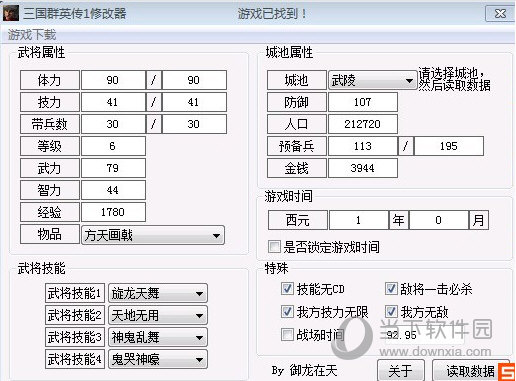Click the 智力 field showing 44
Image resolution: width=516 pixels, height=381 pixels.
coord(113,190)
